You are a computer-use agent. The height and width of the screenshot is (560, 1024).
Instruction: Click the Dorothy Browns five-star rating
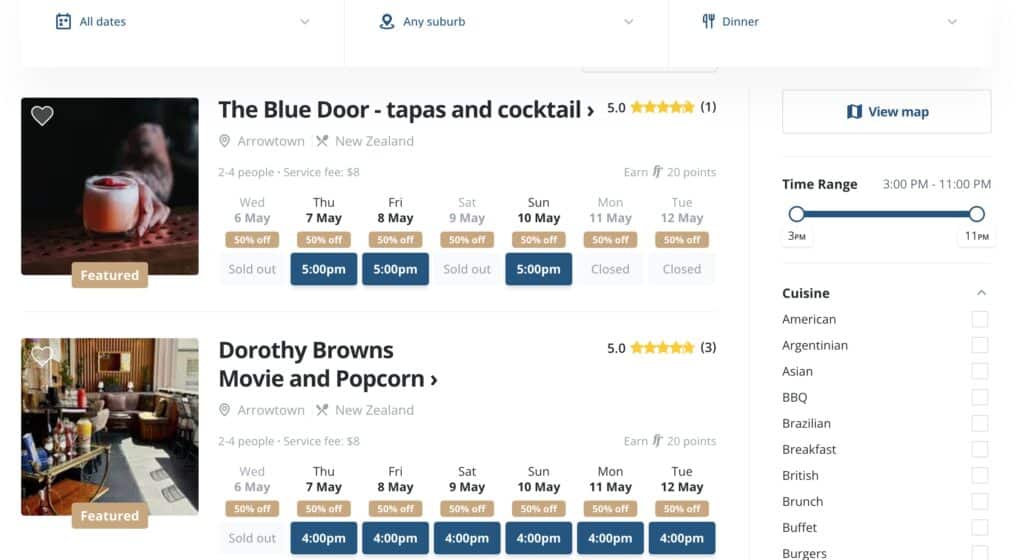(x=662, y=348)
